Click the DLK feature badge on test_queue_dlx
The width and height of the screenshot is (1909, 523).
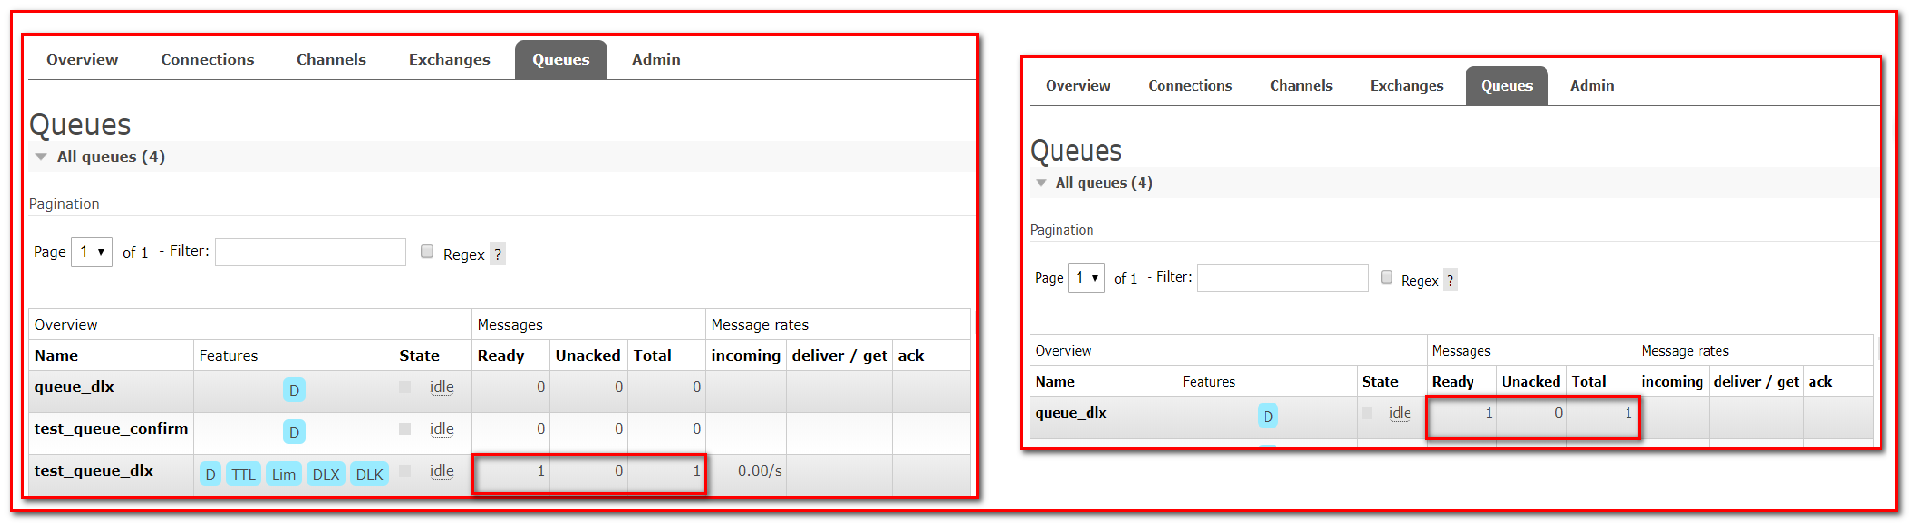tap(369, 474)
